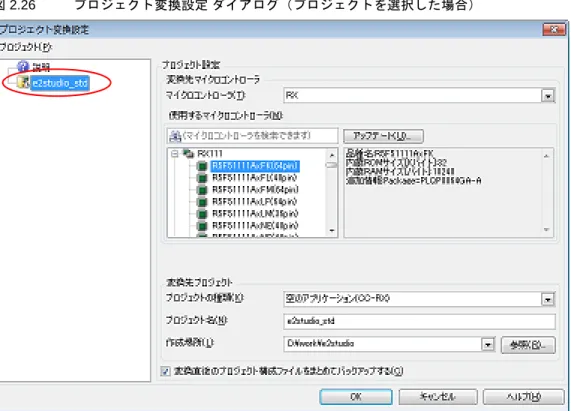571x411 pixels.
Task: Open the マイクロコントローラ dropdown showing RX
Action: click(548, 96)
